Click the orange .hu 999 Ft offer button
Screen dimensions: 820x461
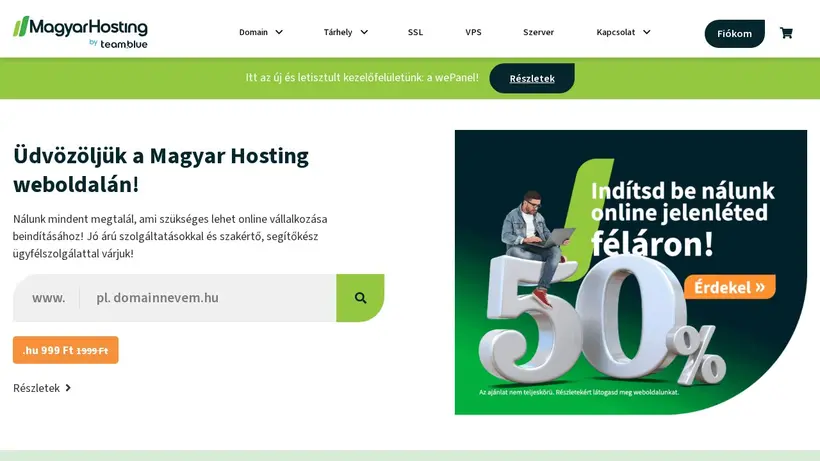66,350
